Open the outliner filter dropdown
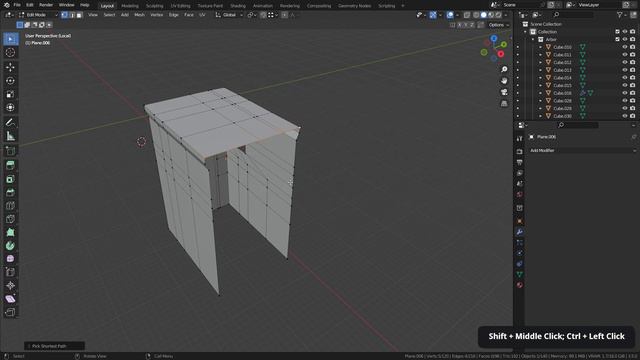This screenshot has width=640, height=360. (622, 15)
